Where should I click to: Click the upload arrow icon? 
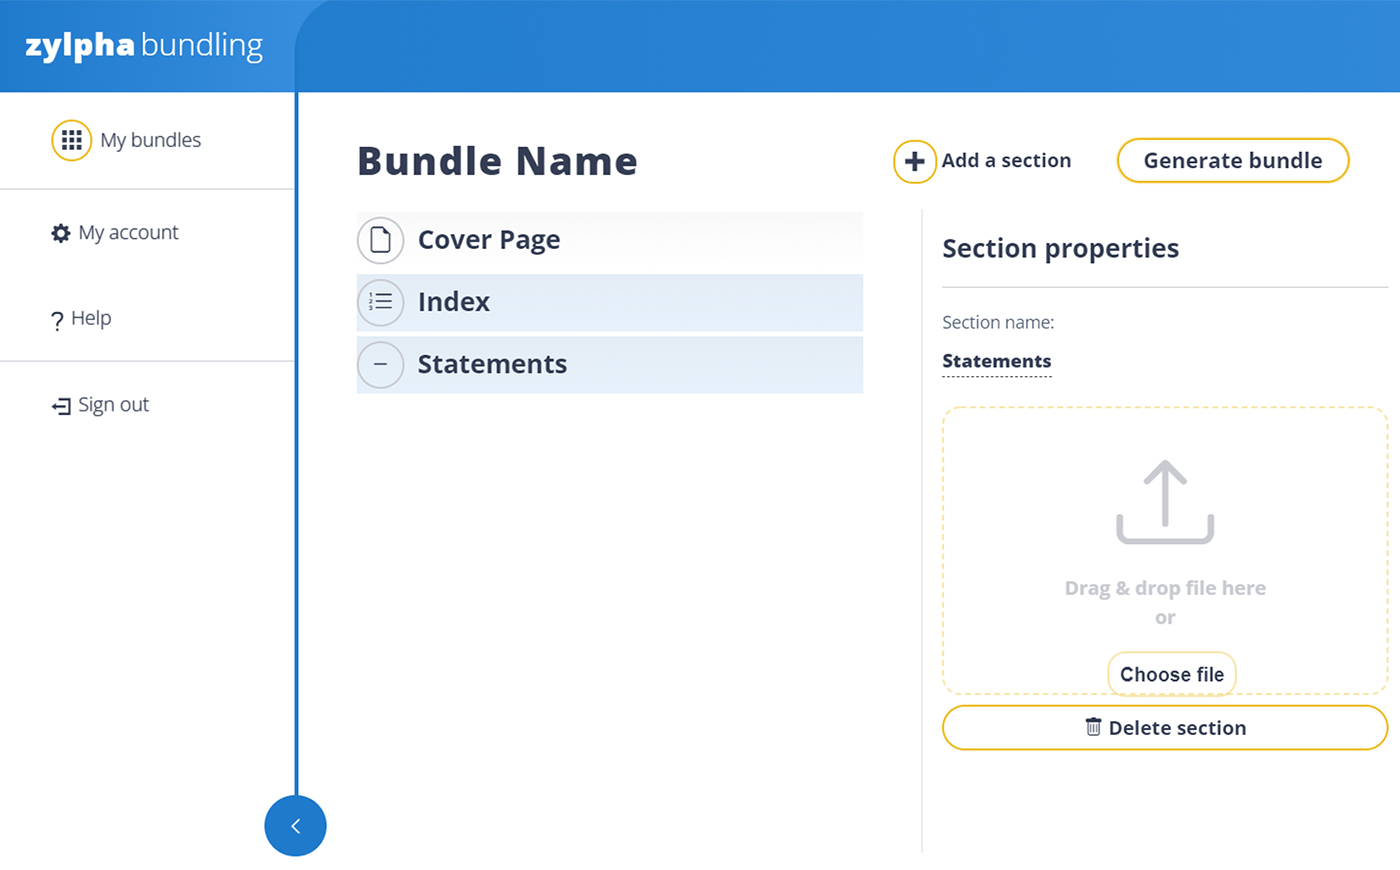pyautogui.click(x=1165, y=502)
